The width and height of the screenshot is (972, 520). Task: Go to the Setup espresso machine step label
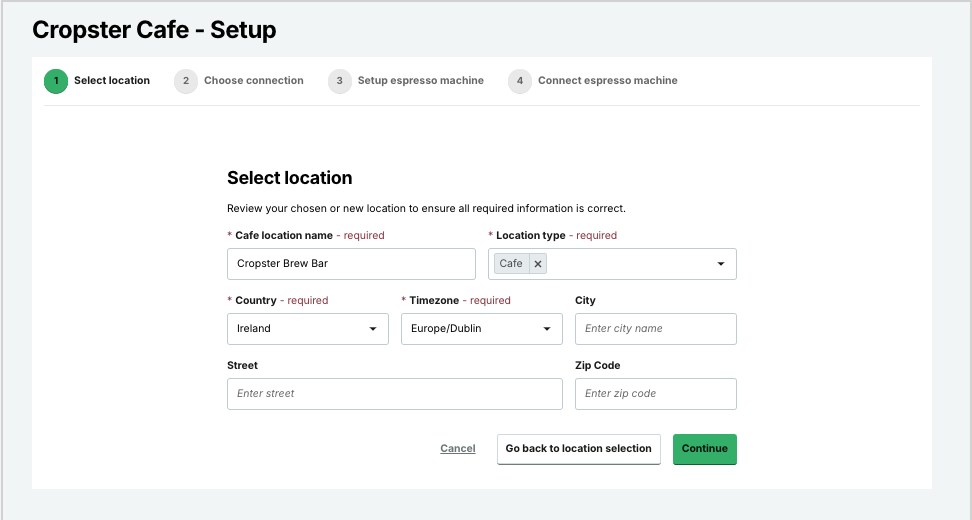click(x=420, y=81)
